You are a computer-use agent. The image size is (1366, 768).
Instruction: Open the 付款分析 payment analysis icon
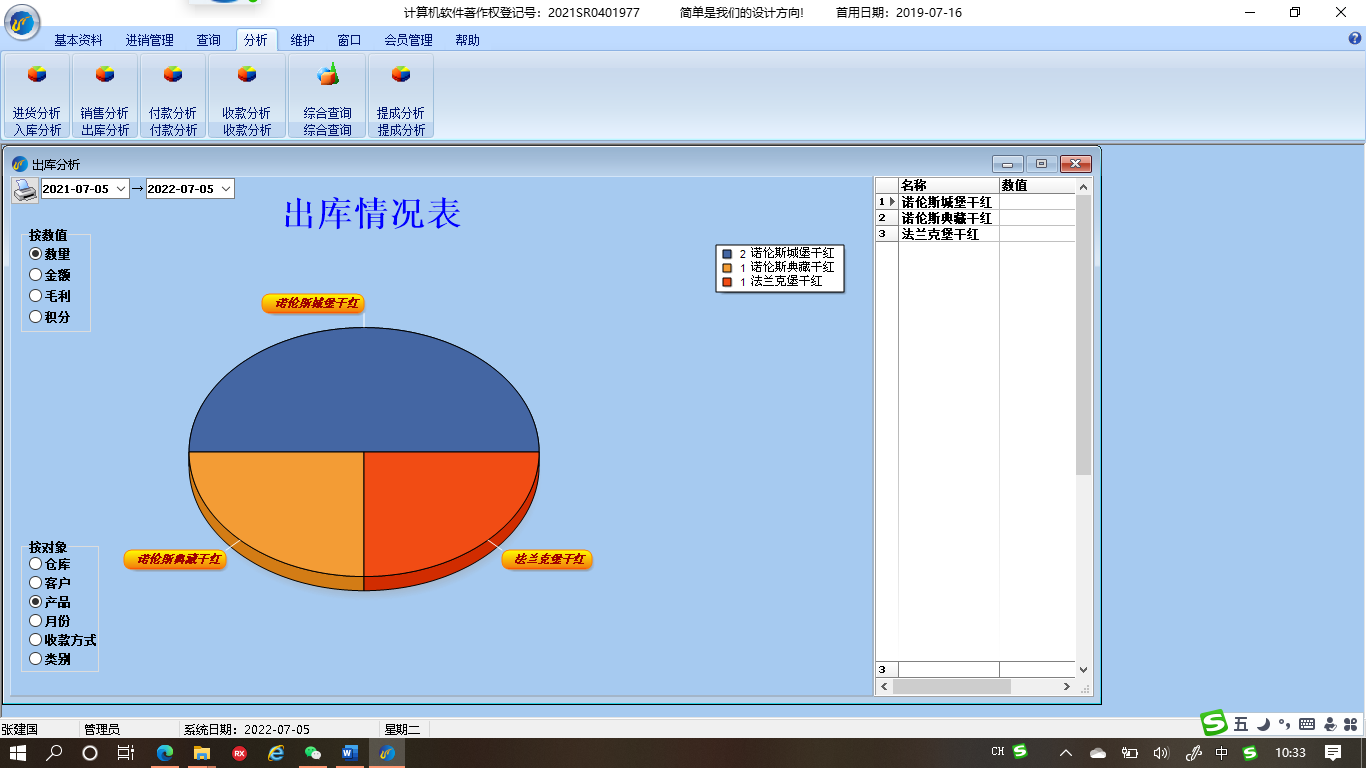173,76
